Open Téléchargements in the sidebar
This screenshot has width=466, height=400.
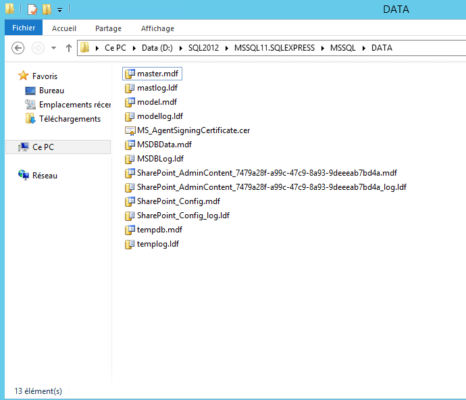[x=70, y=119]
